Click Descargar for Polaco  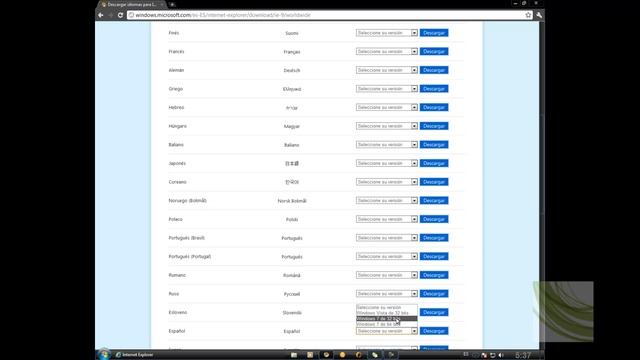click(x=434, y=219)
